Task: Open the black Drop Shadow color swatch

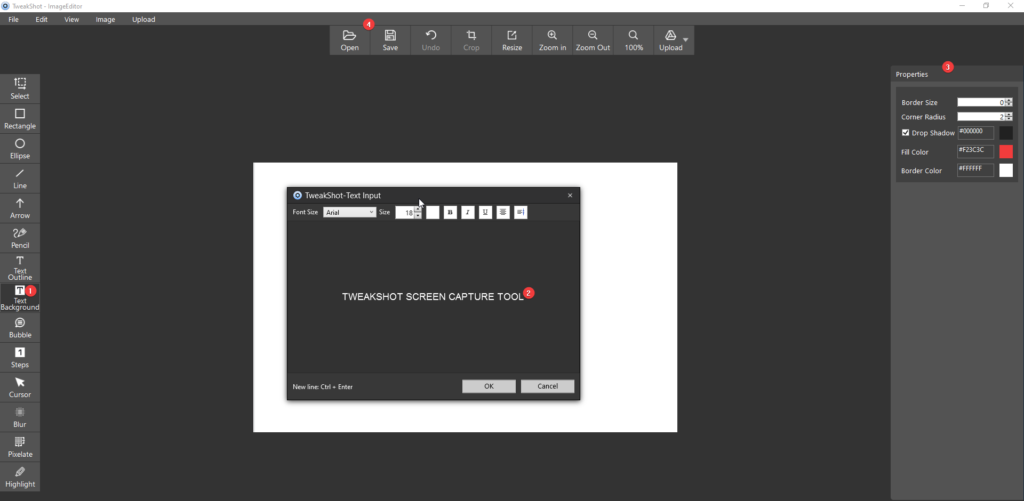Action: [1006, 133]
